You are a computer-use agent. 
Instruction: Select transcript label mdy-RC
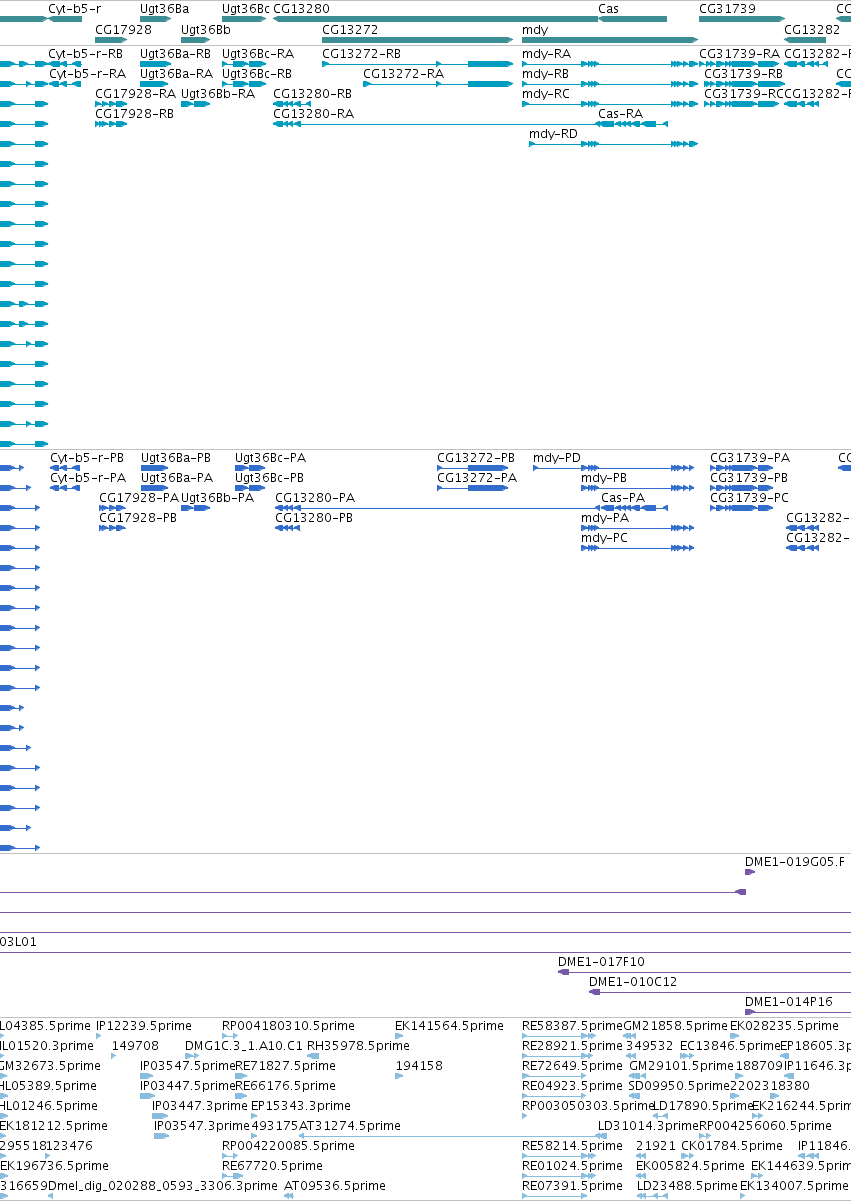tap(546, 93)
